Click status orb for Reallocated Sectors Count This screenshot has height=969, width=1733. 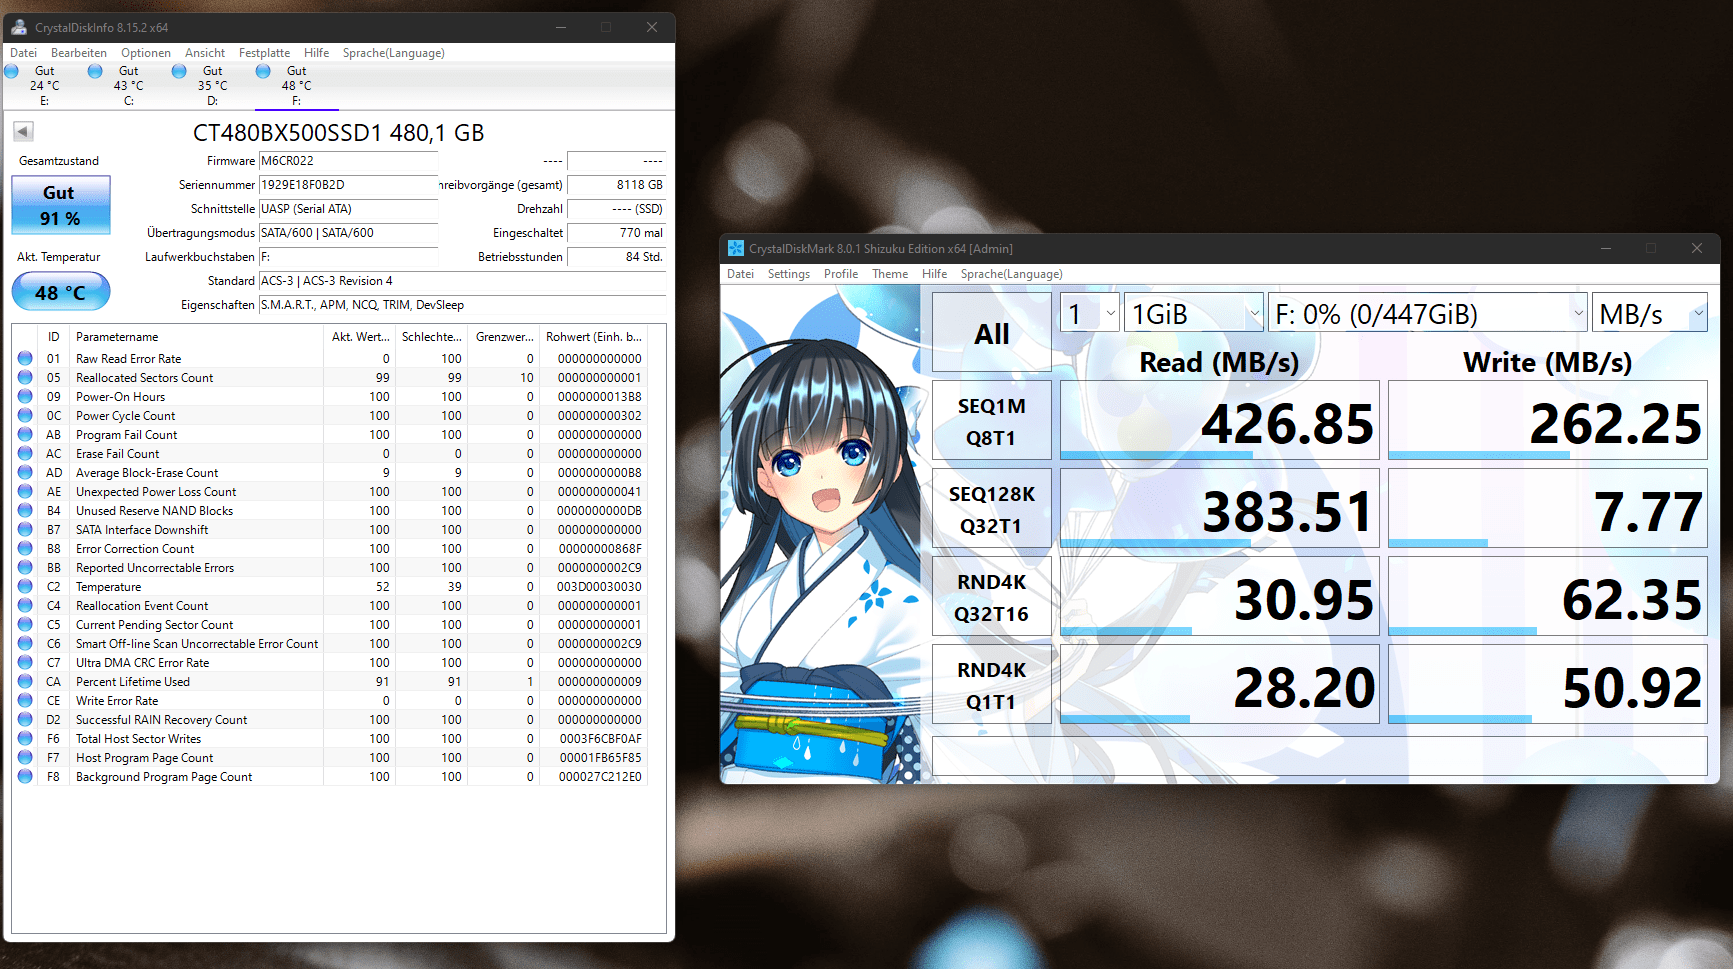tap(25, 377)
